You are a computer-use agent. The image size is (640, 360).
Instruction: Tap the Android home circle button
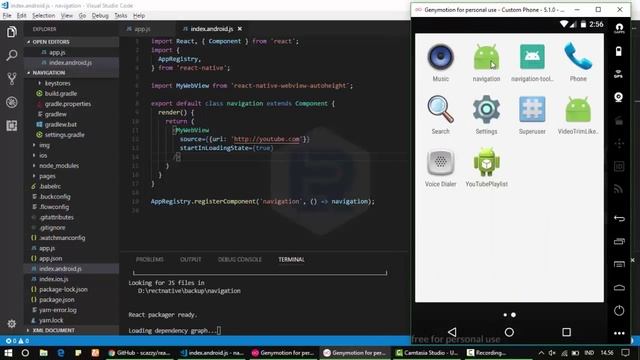pos(509,332)
